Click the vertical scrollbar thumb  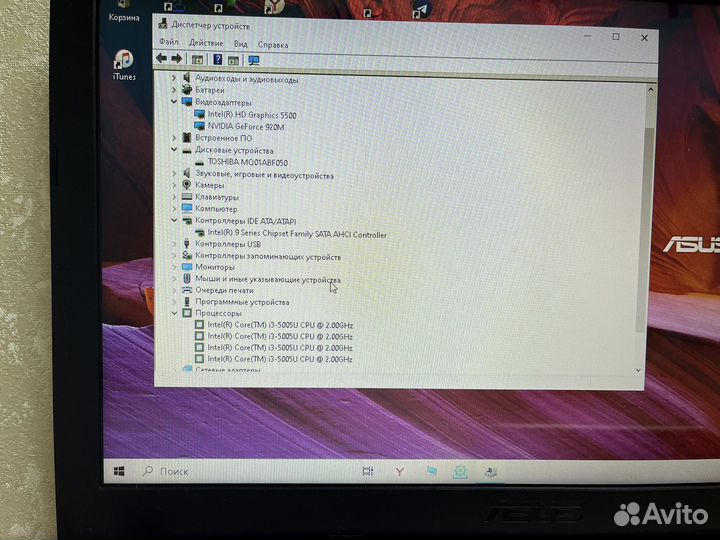pyautogui.click(x=644, y=230)
